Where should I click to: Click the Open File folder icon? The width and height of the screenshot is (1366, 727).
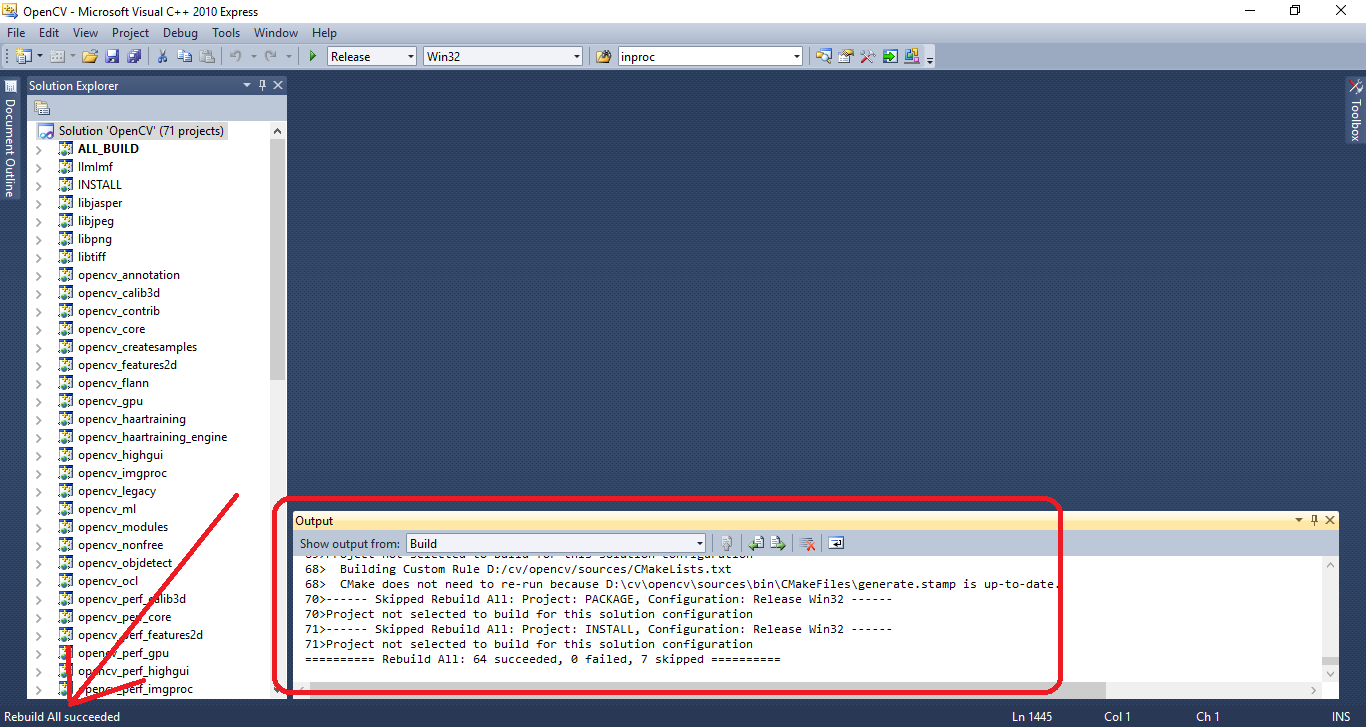(90, 56)
